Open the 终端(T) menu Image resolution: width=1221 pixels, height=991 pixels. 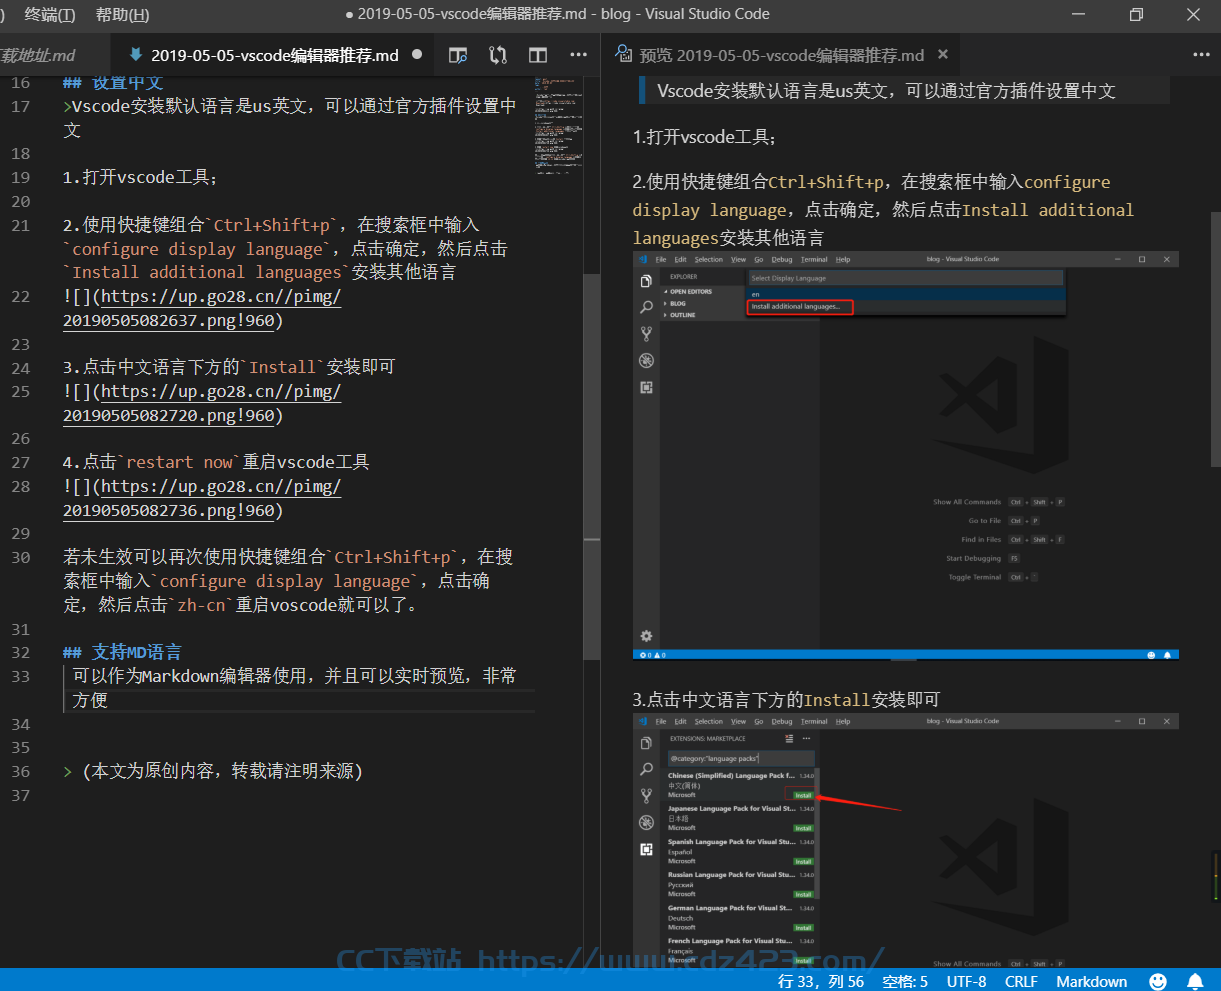click(50, 14)
